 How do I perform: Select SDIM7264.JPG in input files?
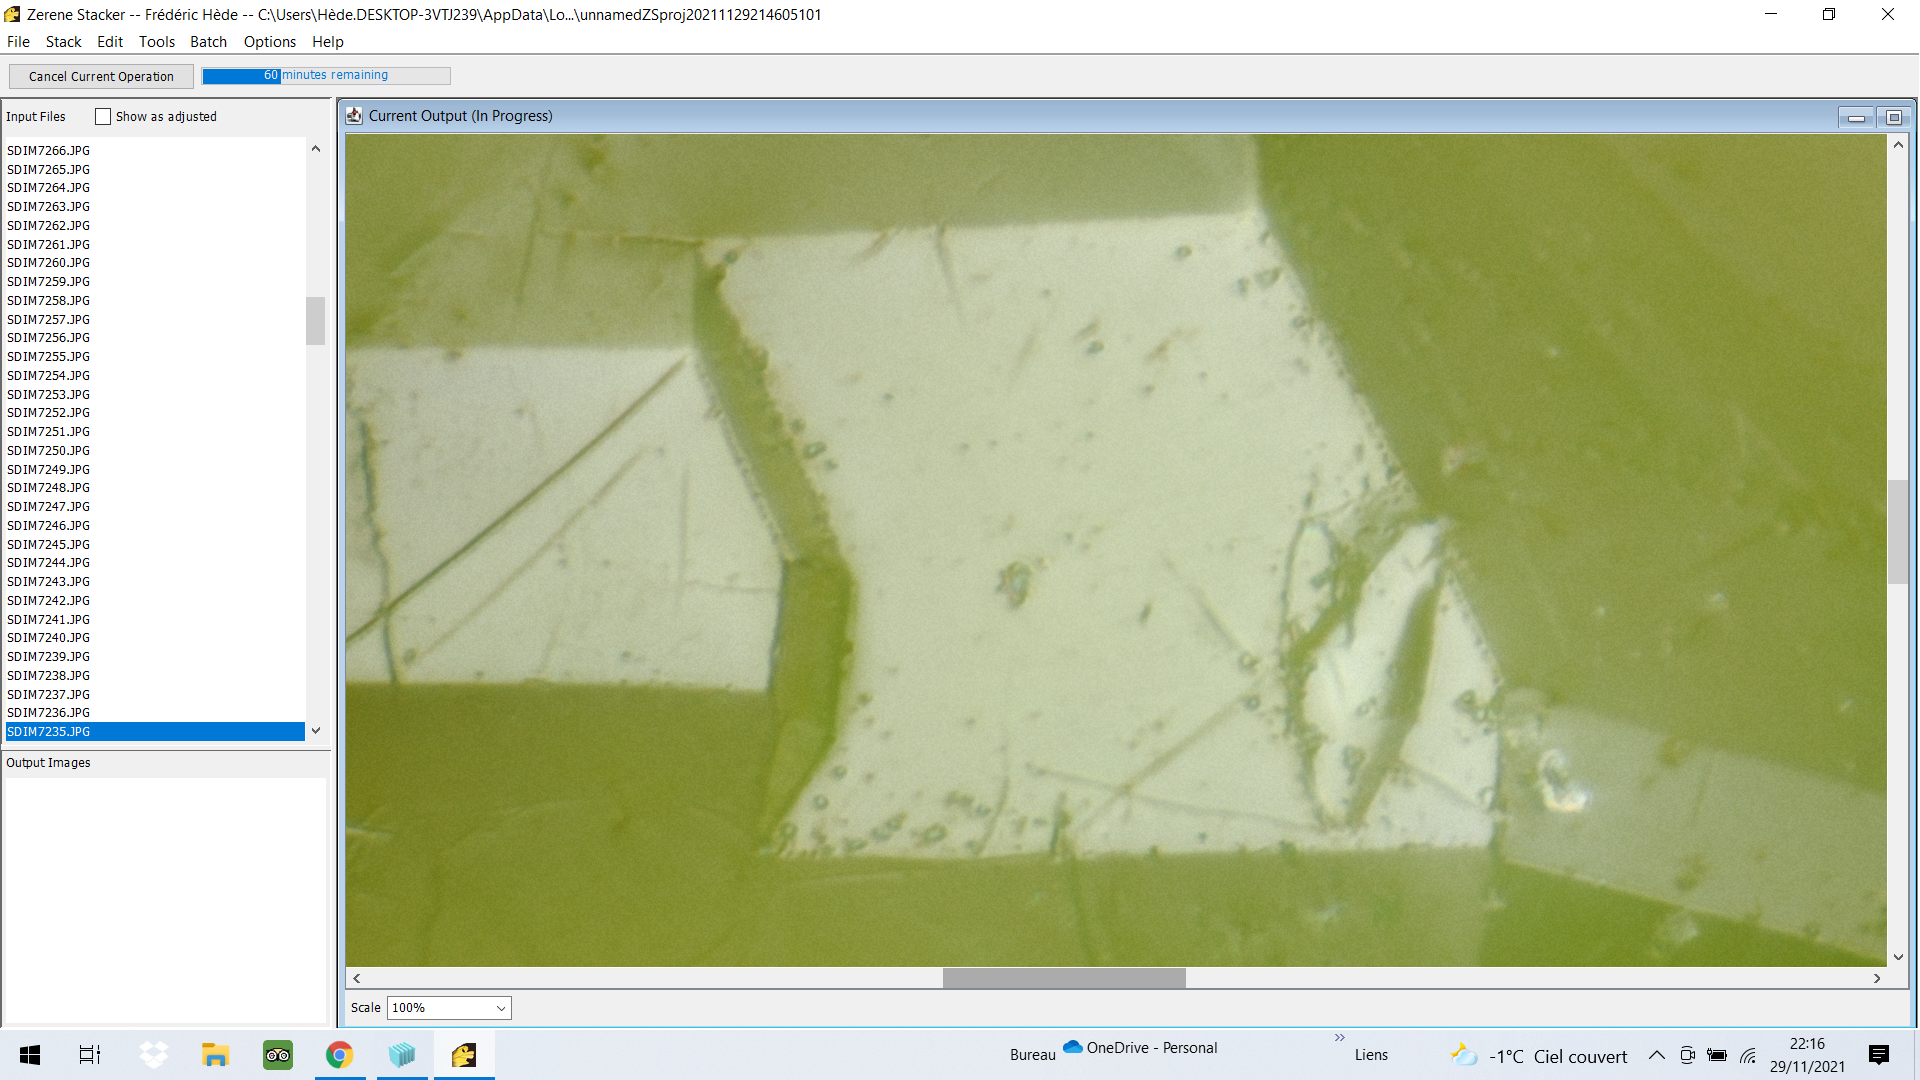pos(155,188)
